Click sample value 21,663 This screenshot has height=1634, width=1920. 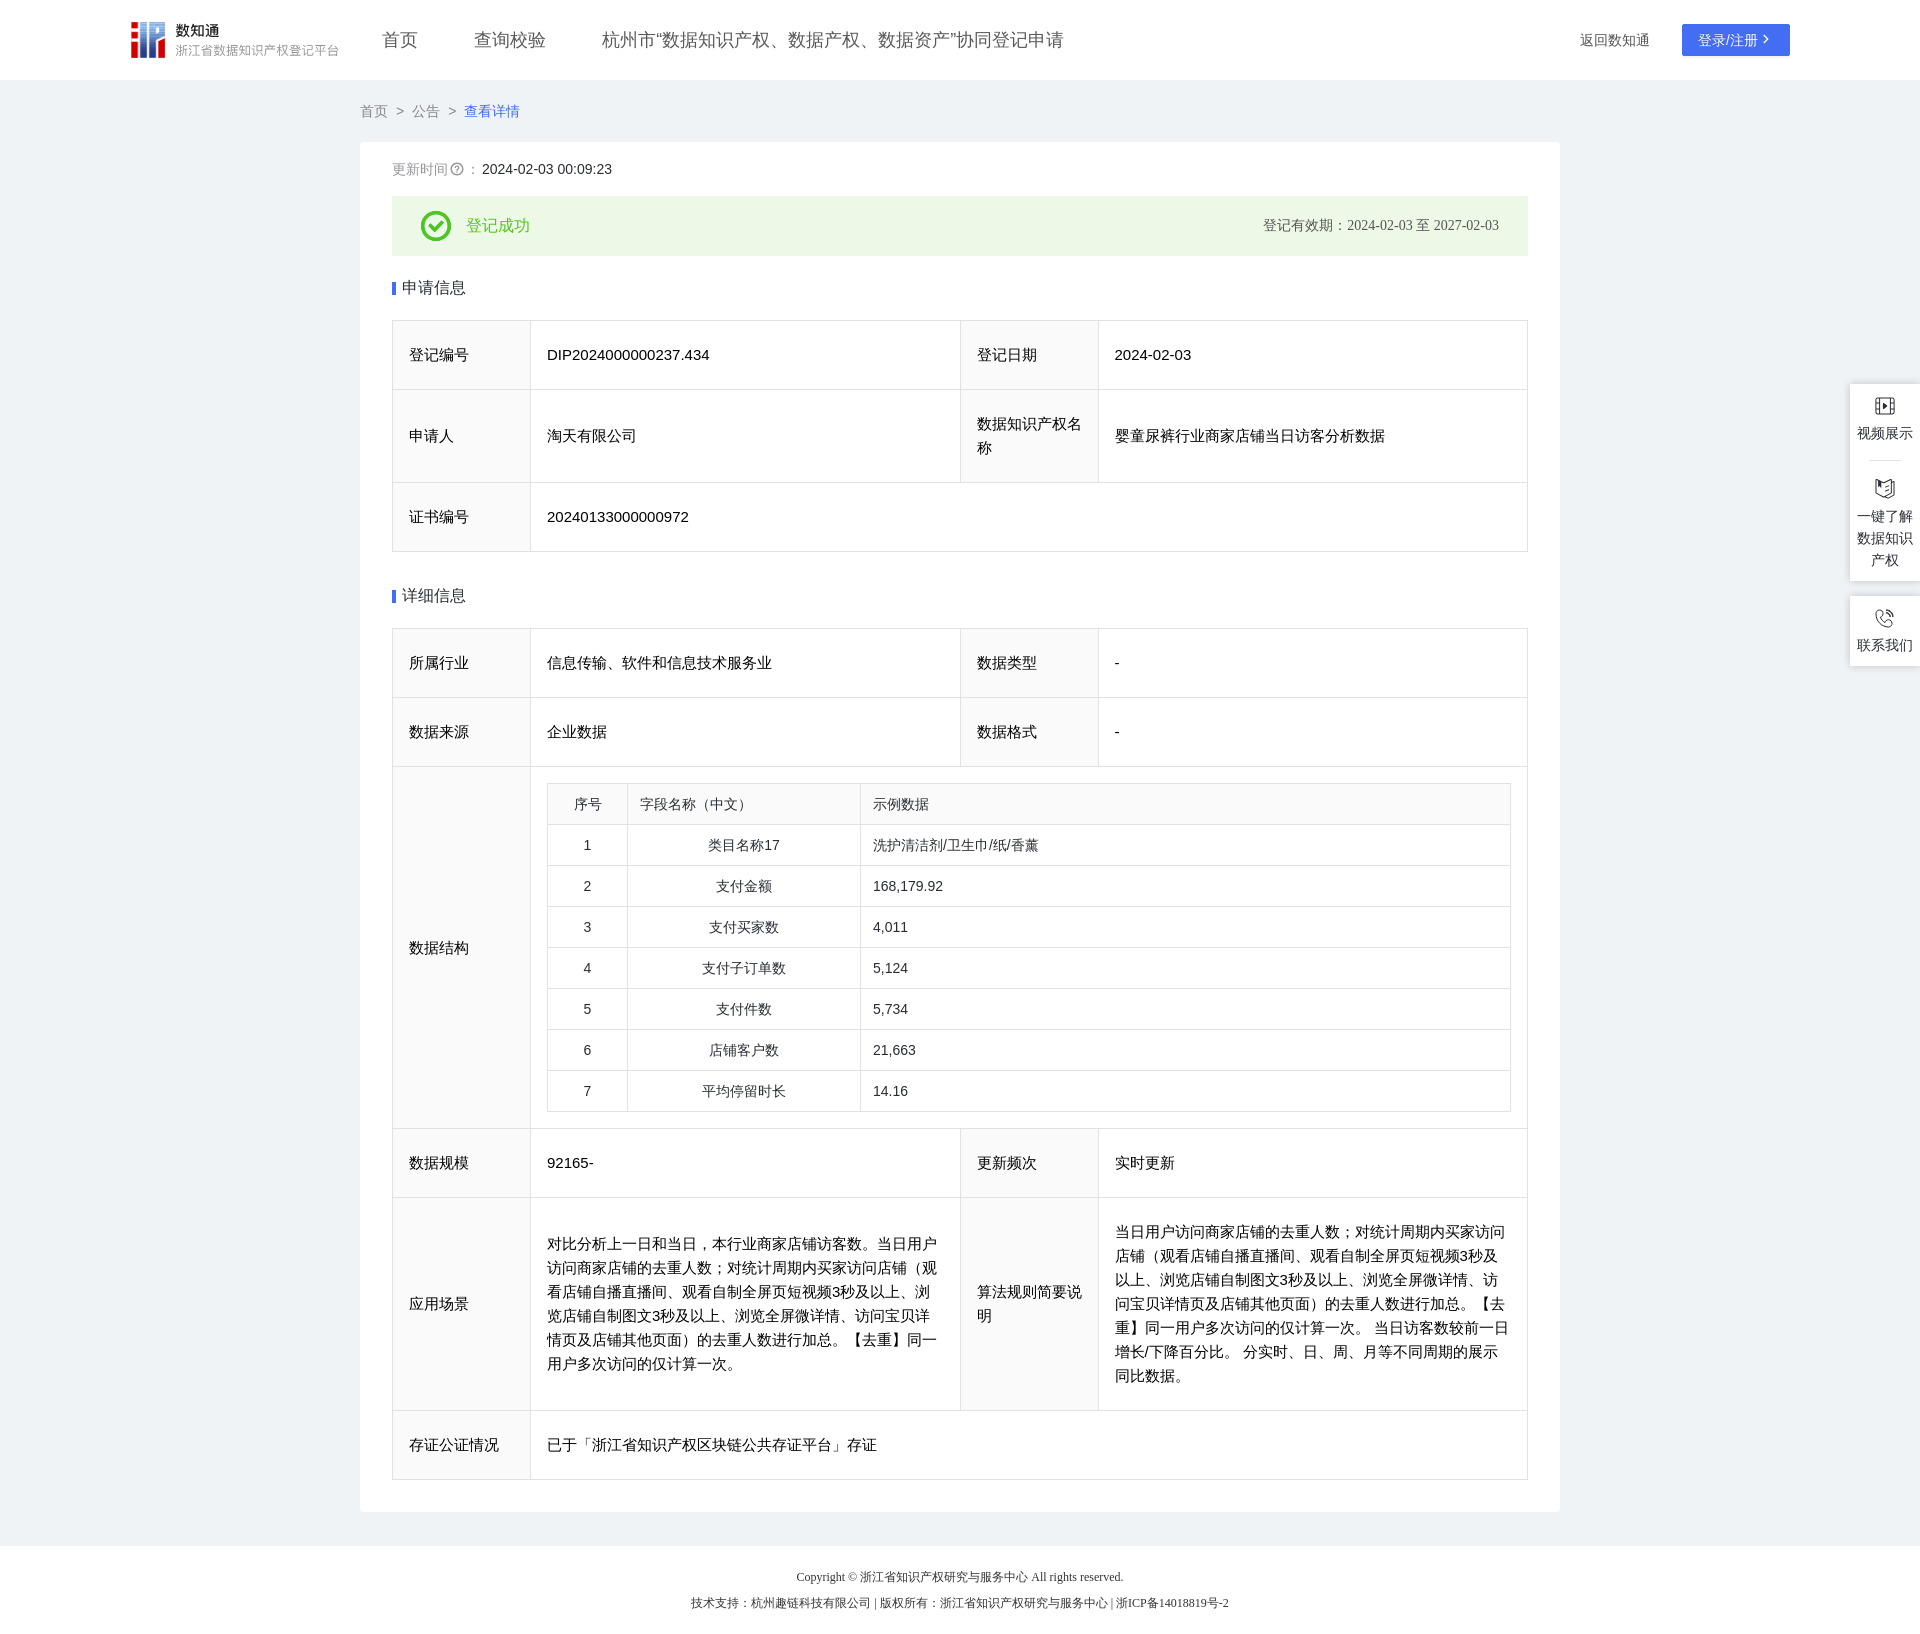pos(894,1050)
